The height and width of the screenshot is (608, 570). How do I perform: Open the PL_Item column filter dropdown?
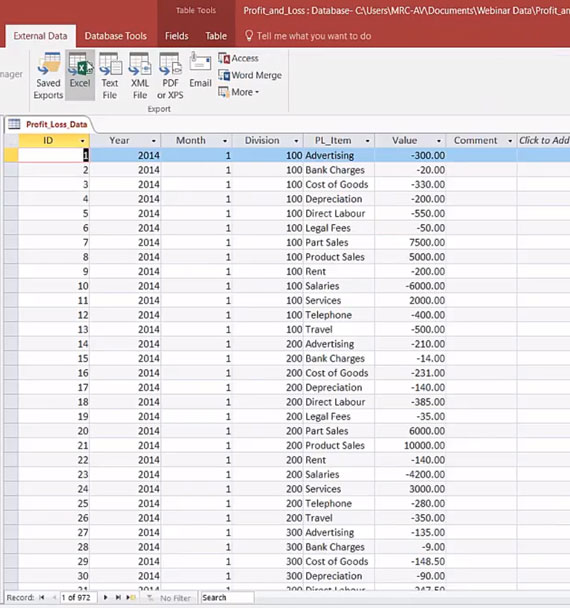(x=368, y=141)
